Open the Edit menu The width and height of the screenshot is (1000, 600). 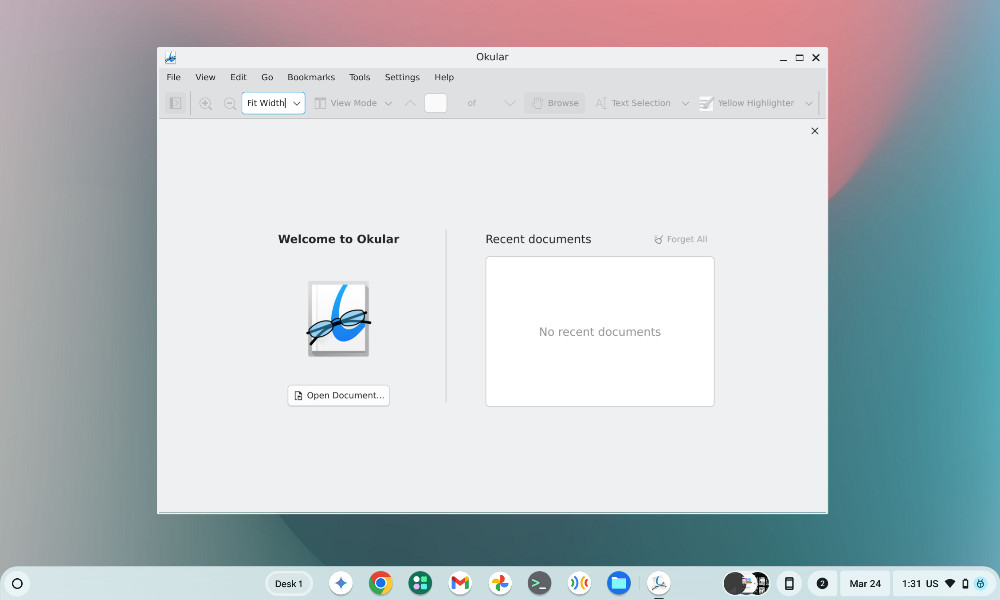[239, 77]
